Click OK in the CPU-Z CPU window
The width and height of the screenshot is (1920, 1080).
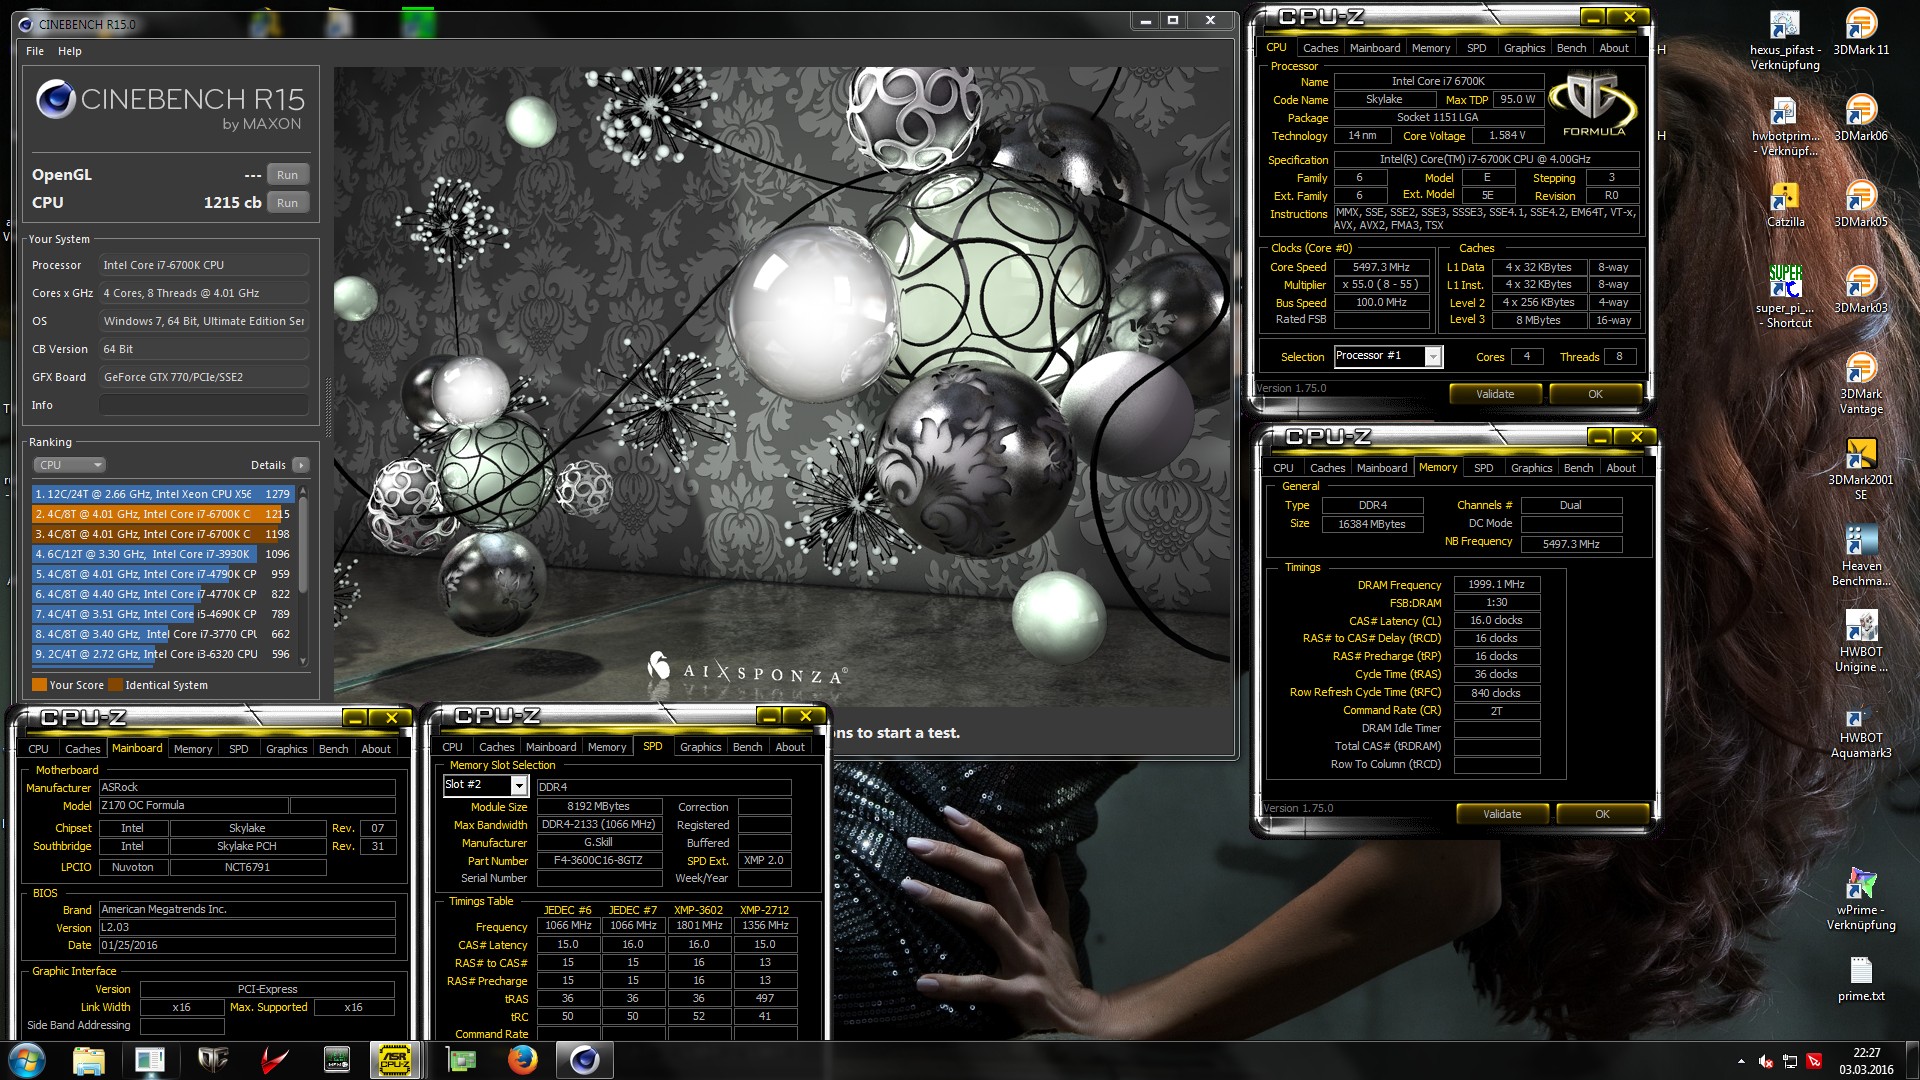tap(1595, 394)
